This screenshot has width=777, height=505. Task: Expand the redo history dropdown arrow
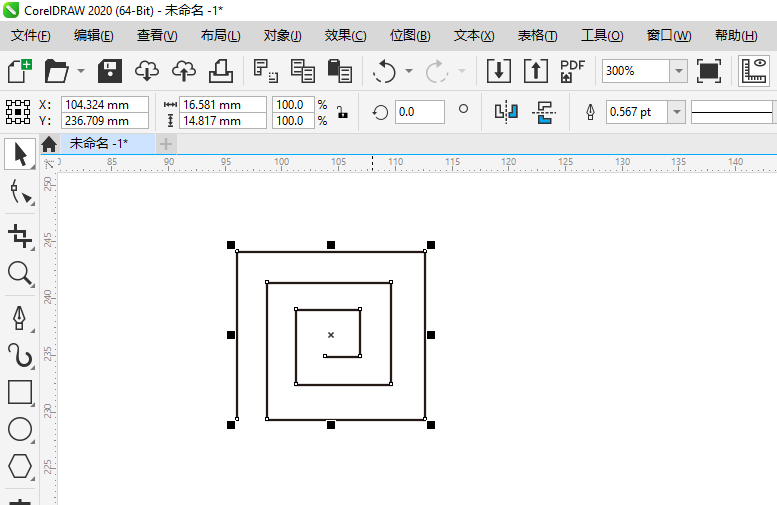(462, 71)
